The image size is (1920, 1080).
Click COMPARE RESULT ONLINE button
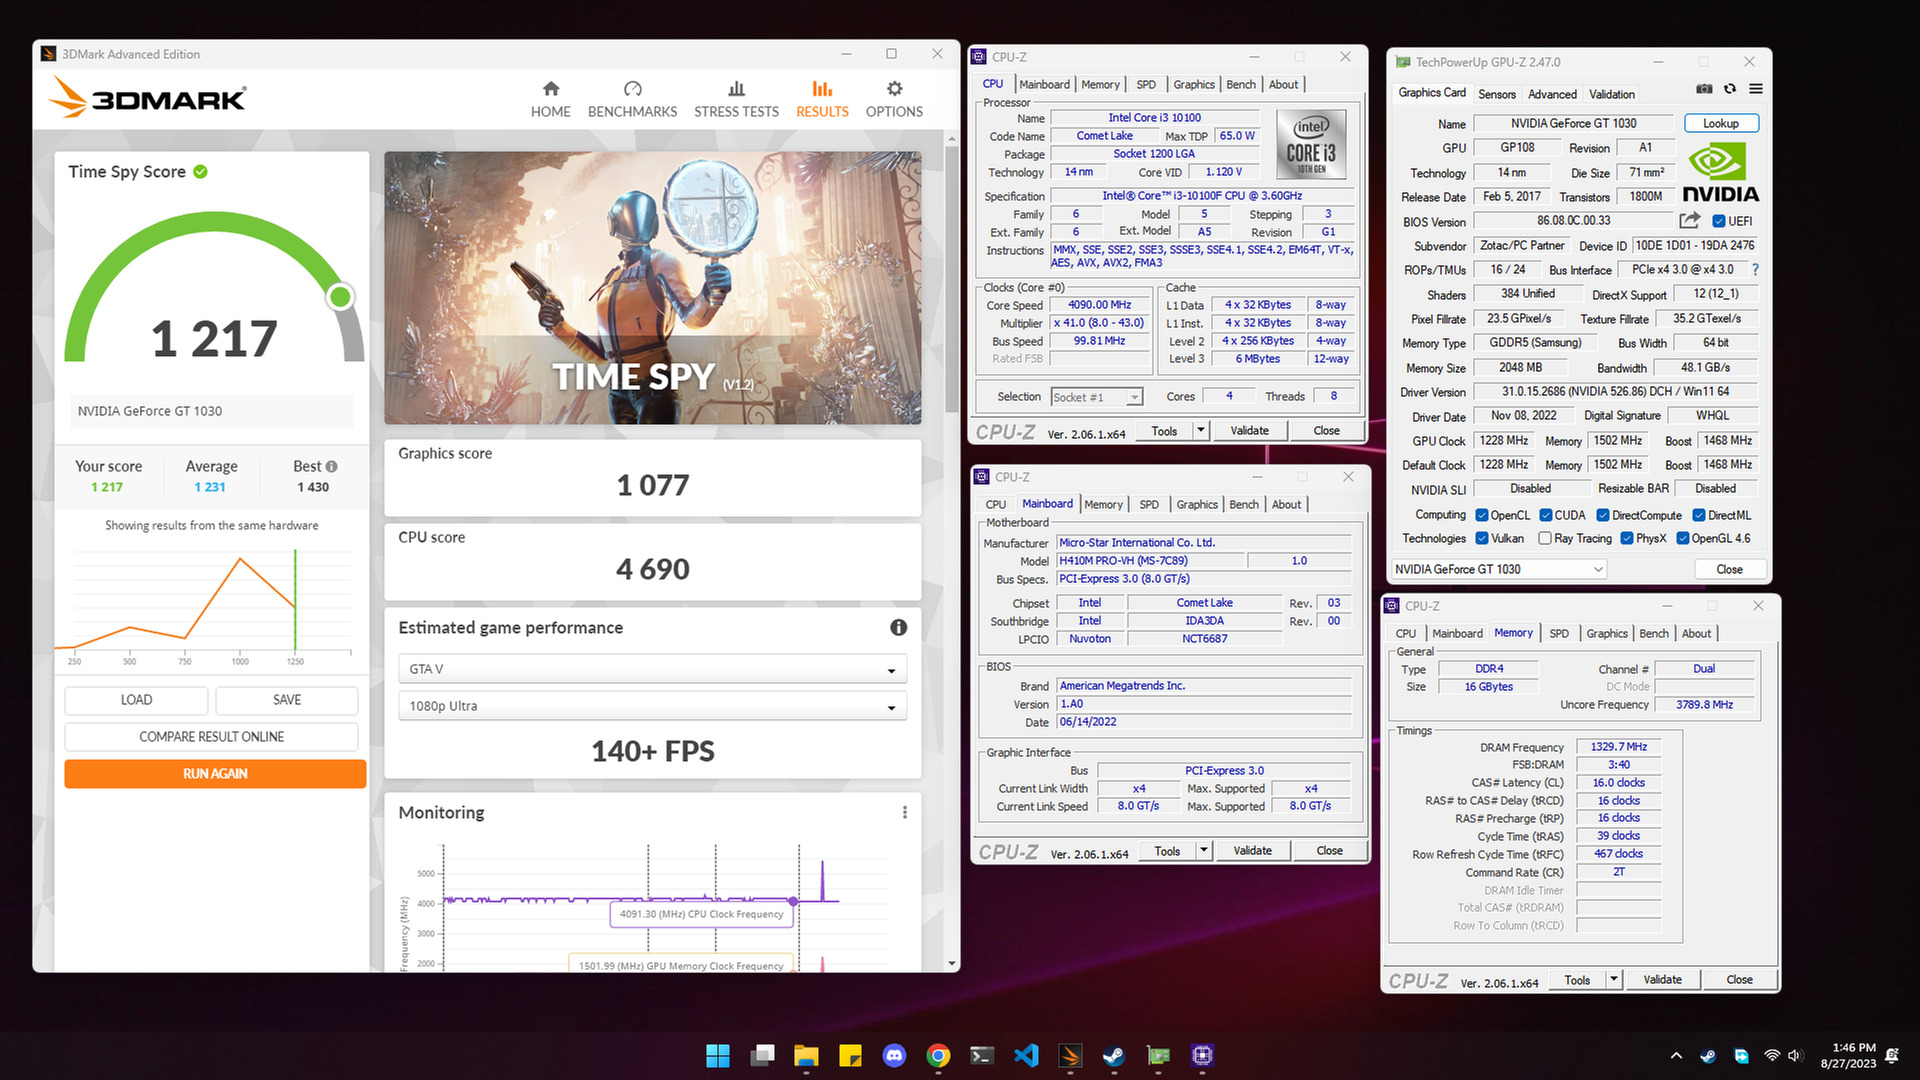pyautogui.click(x=211, y=737)
